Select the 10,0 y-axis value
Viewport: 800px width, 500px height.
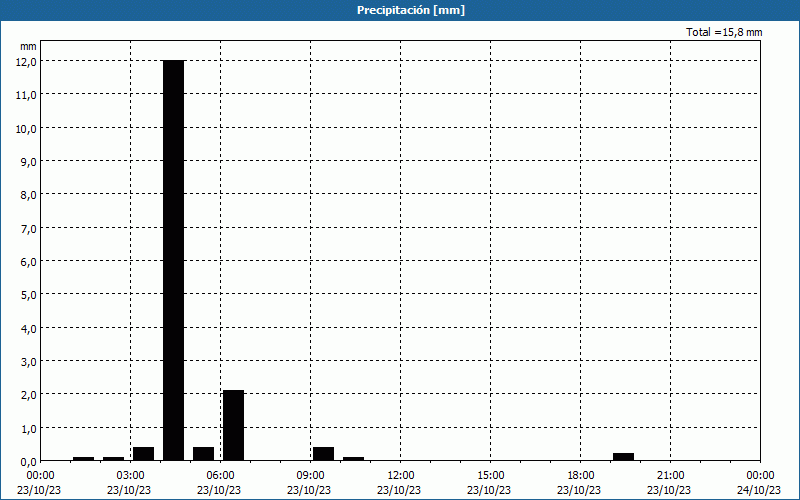(x=26, y=129)
